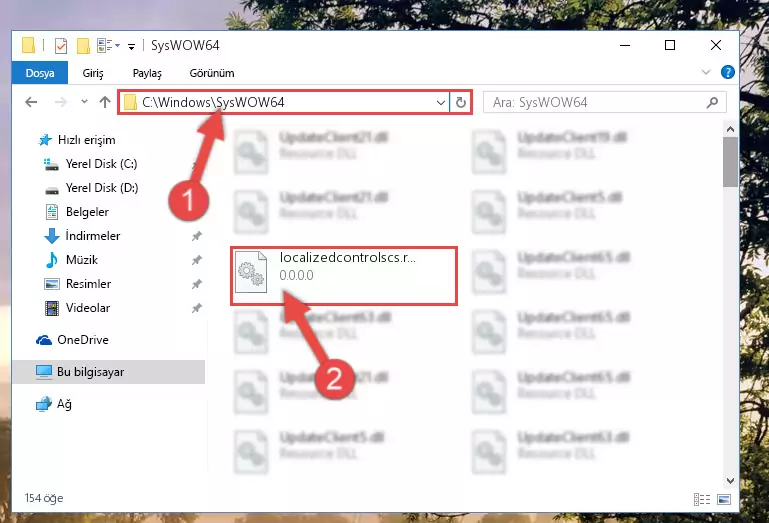Select Bu bilgisayar in navigation pane
The height and width of the screenshot is (523, 769).
coord(108,372)
